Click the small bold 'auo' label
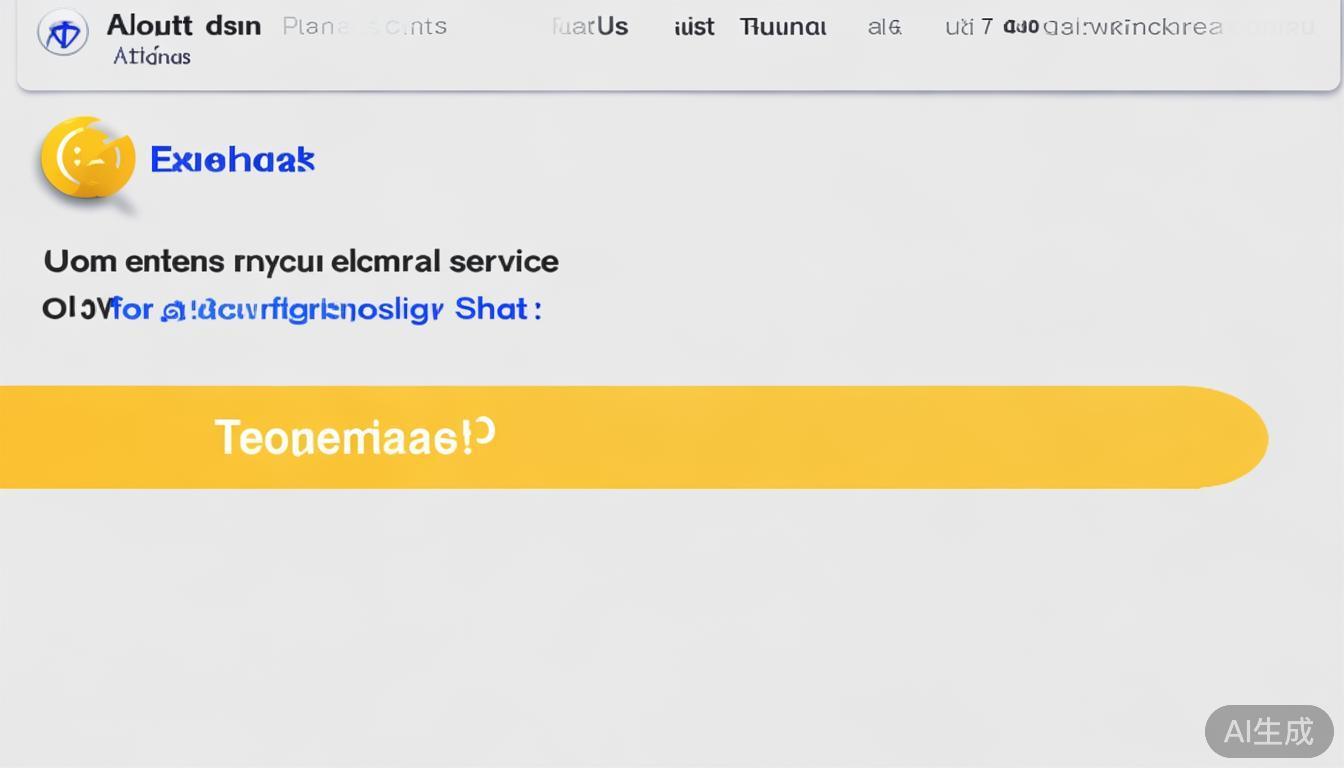This screenshot has width=1344, height=768. point(1020,27)
